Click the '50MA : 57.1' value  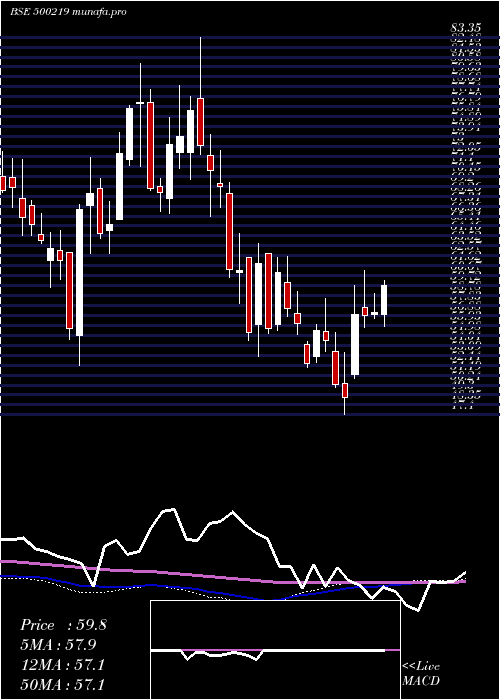[62, 684]
